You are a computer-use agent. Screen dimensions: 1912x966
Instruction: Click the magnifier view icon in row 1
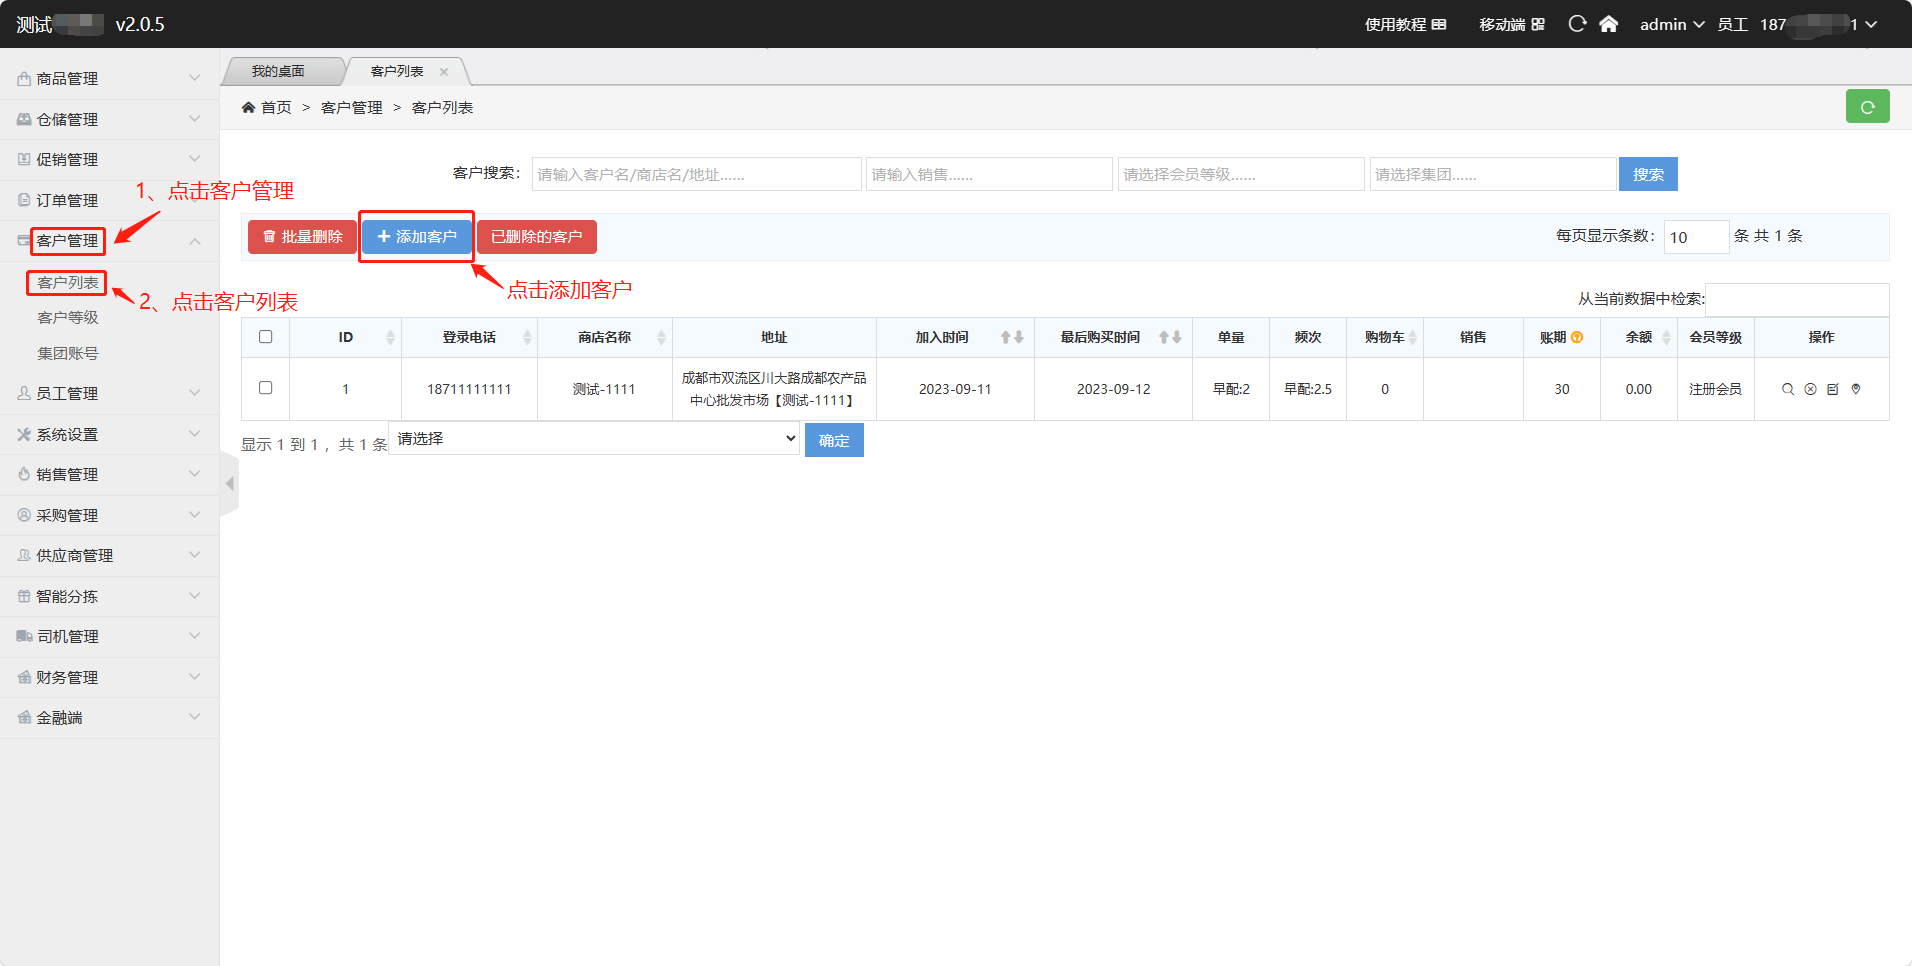[x=1787, y=389]
